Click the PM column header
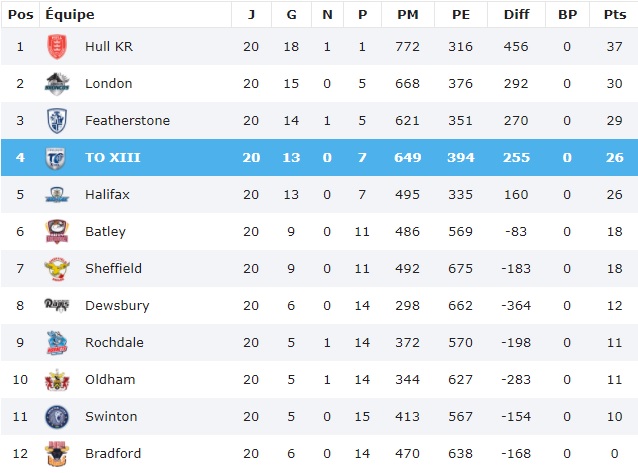 [407, 15]
